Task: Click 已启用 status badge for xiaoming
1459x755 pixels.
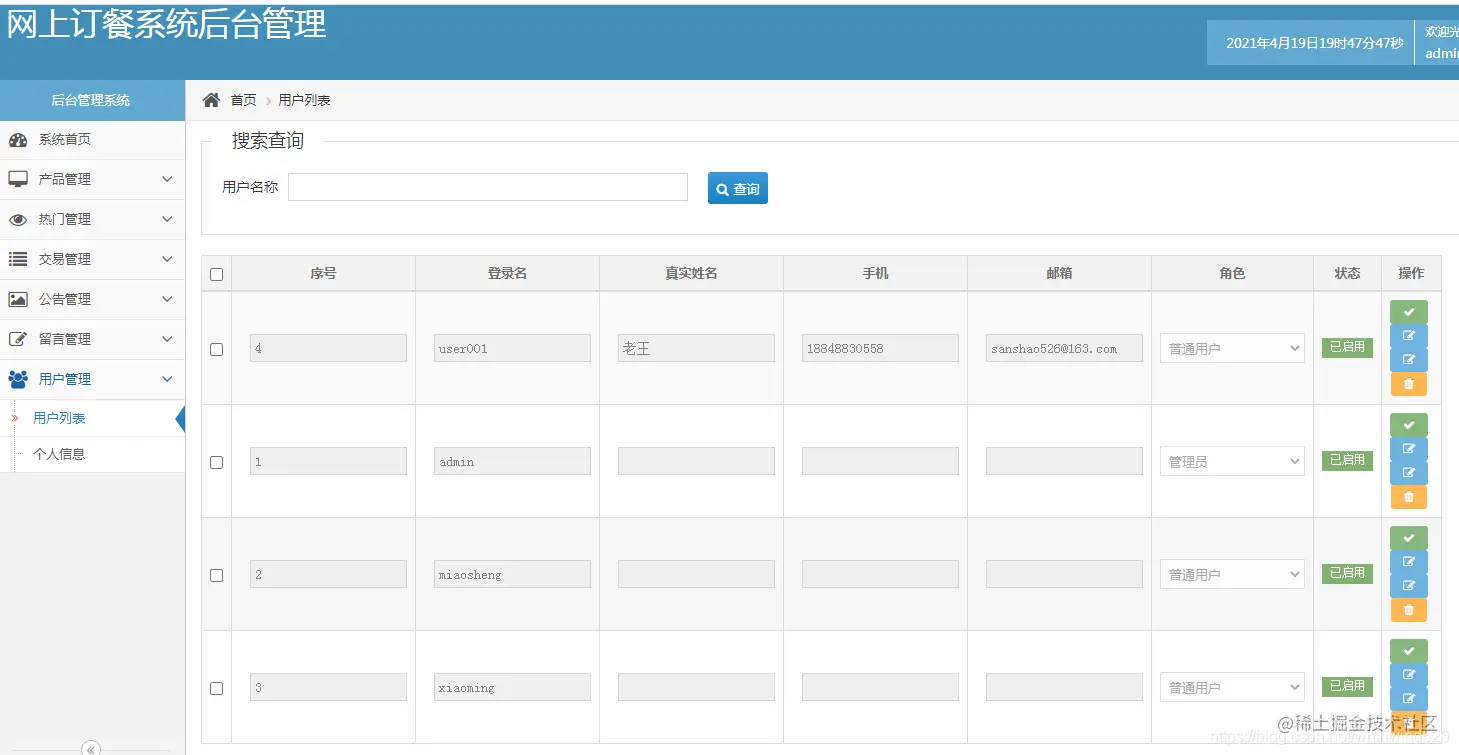Action: pyautogui.click(x=1347, y=687)
